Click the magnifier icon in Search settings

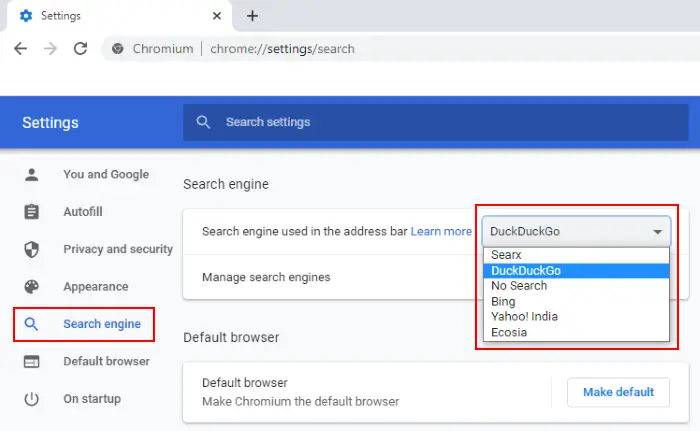tap(203, 122)
